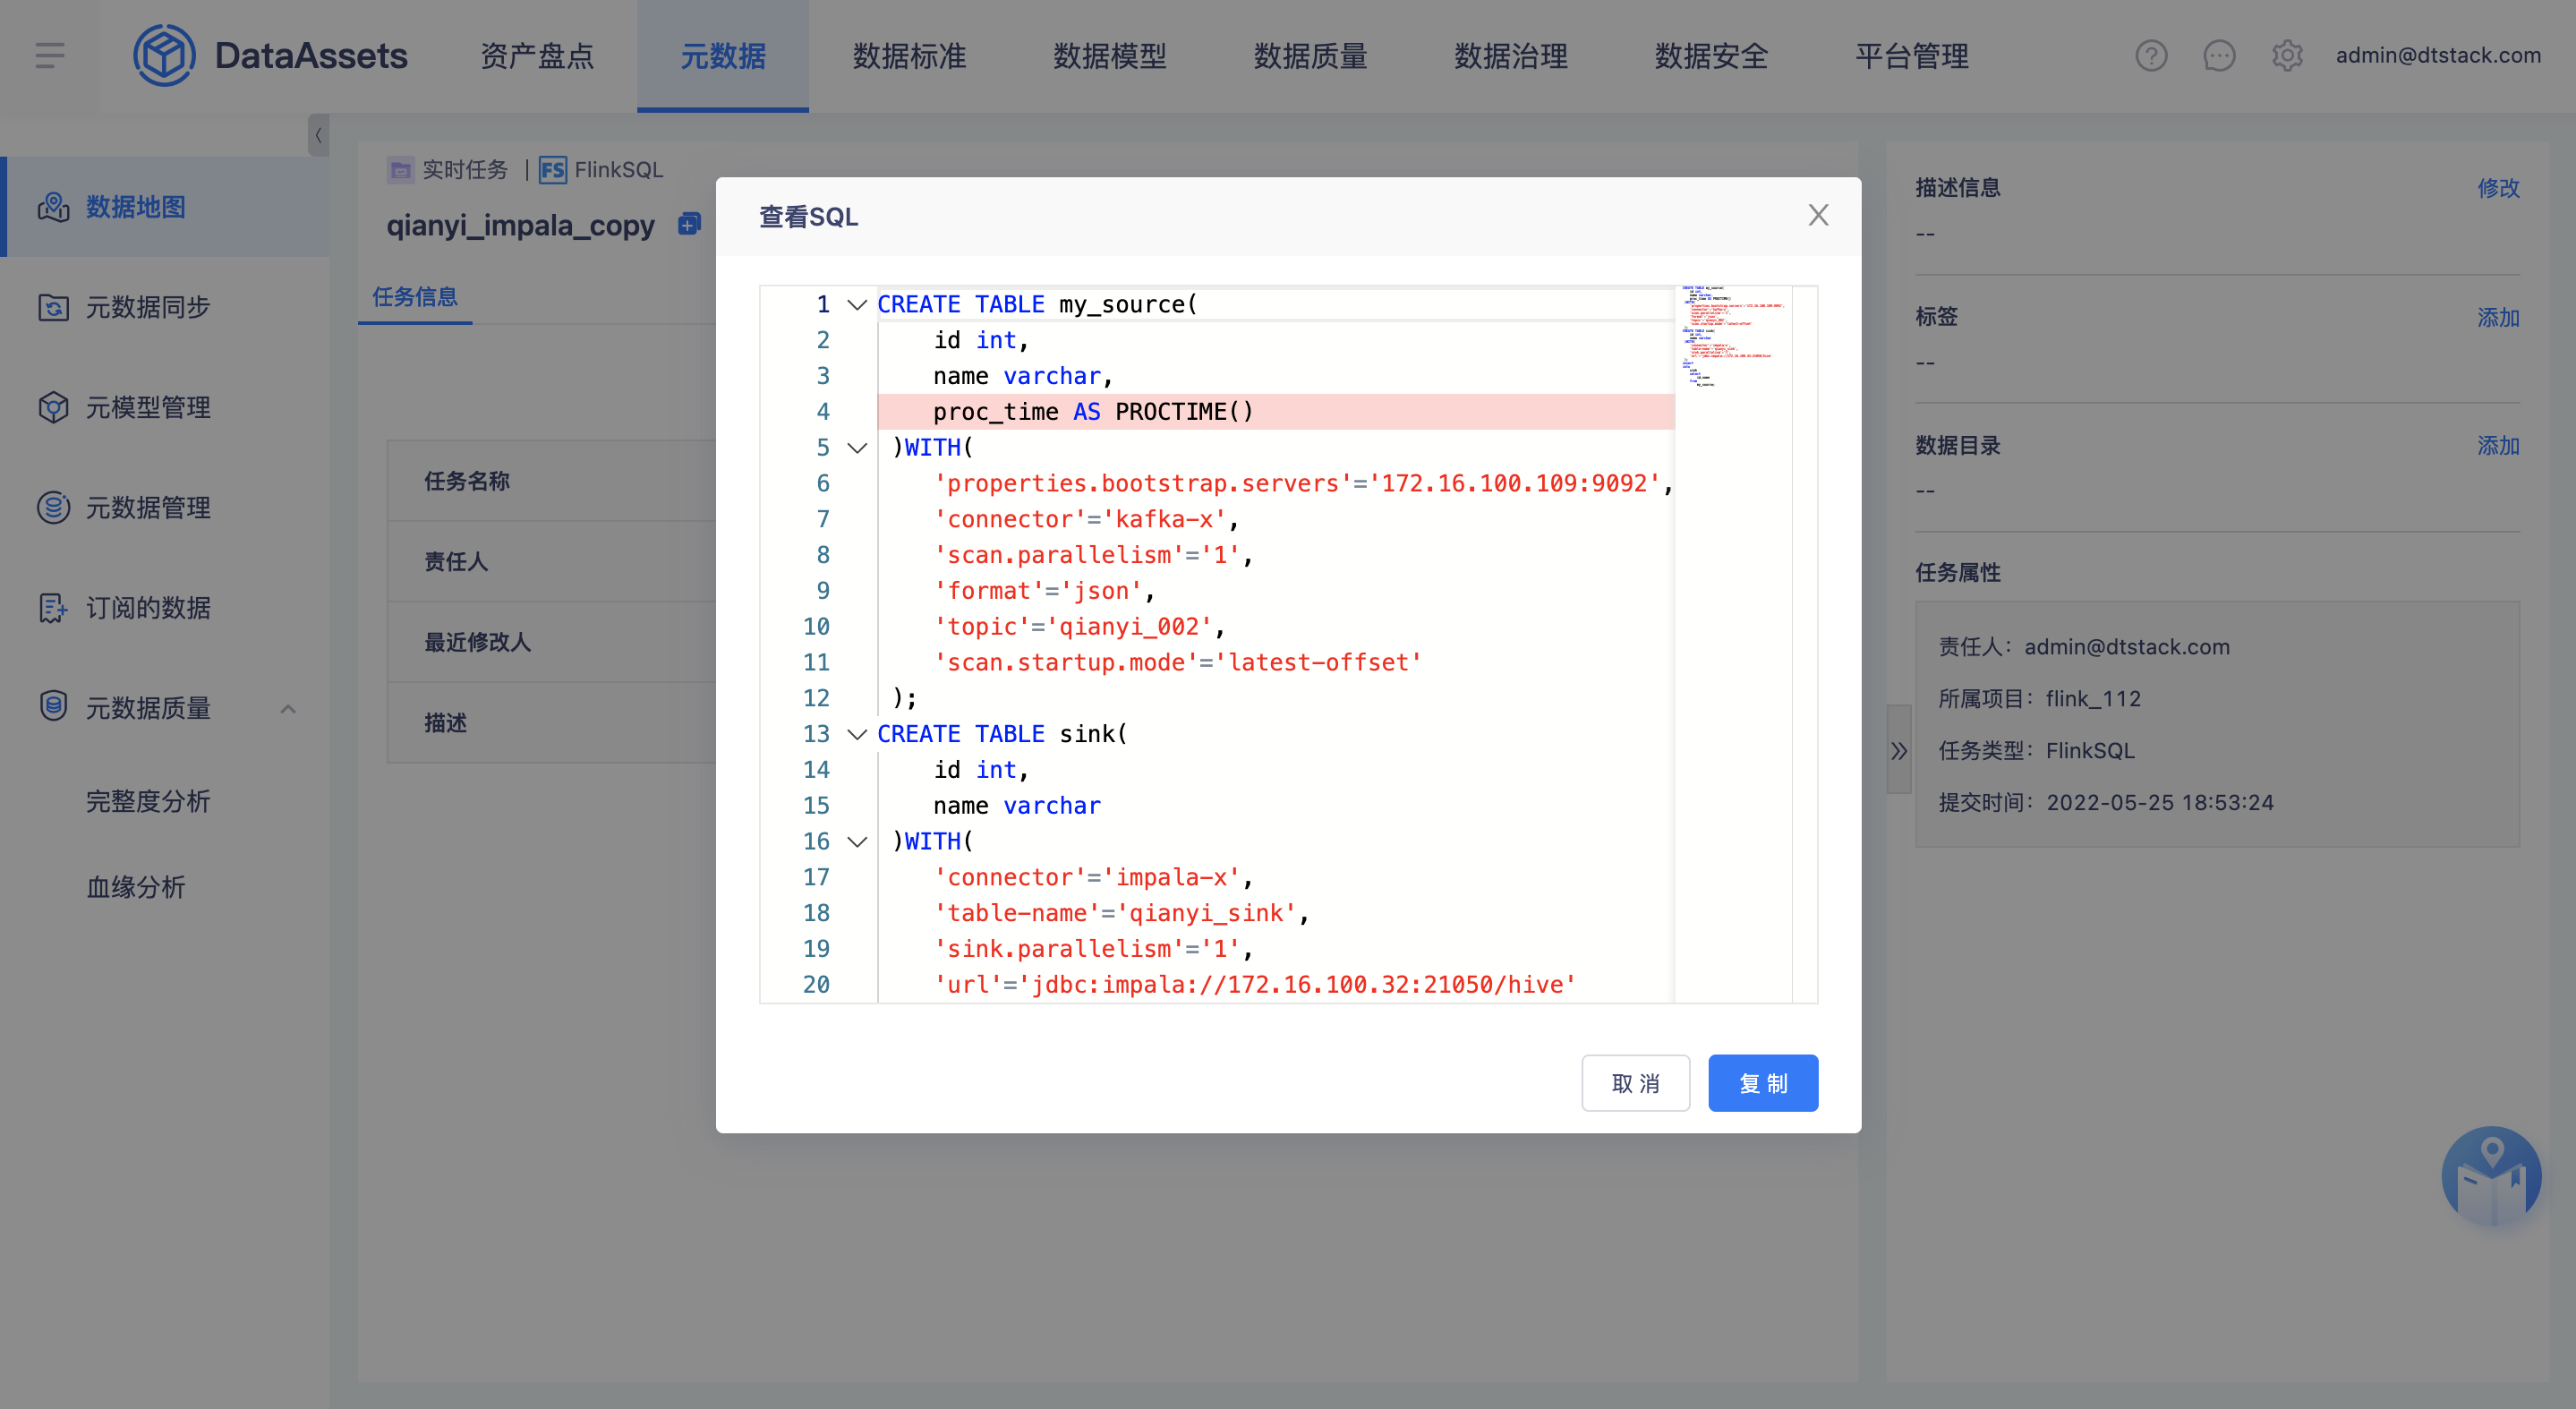Click the 实时任务 folder icon
This screenshot has width=2576, height=1409.
tap(400, 170)
